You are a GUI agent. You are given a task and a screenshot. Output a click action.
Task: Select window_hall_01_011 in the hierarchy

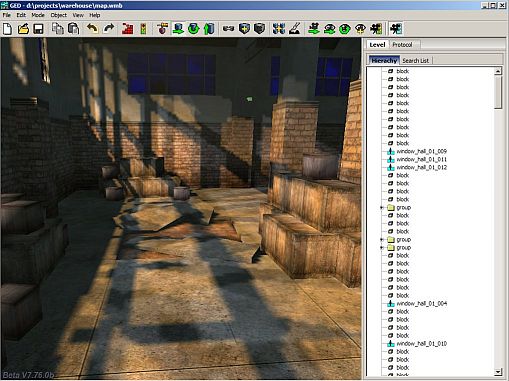(x=421, y=159)
